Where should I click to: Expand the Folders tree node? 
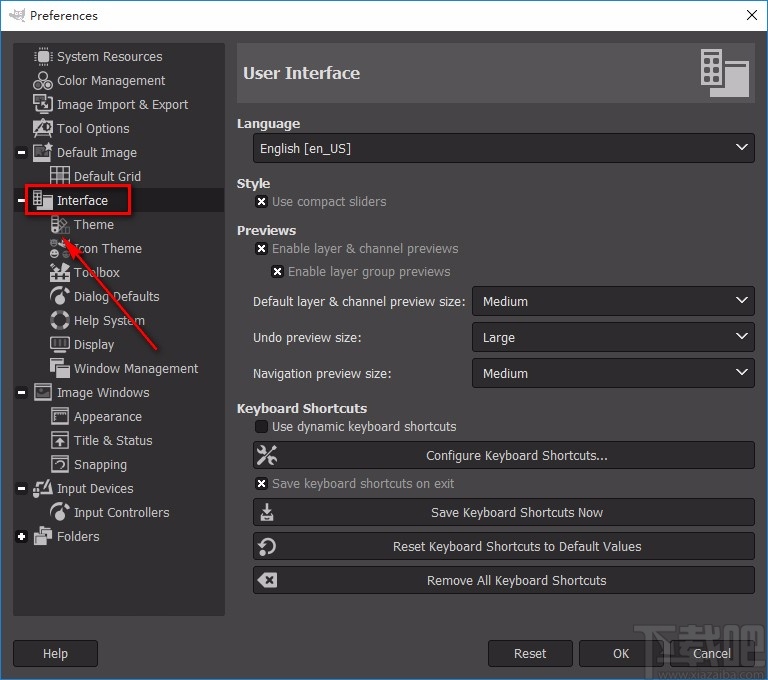21,537
